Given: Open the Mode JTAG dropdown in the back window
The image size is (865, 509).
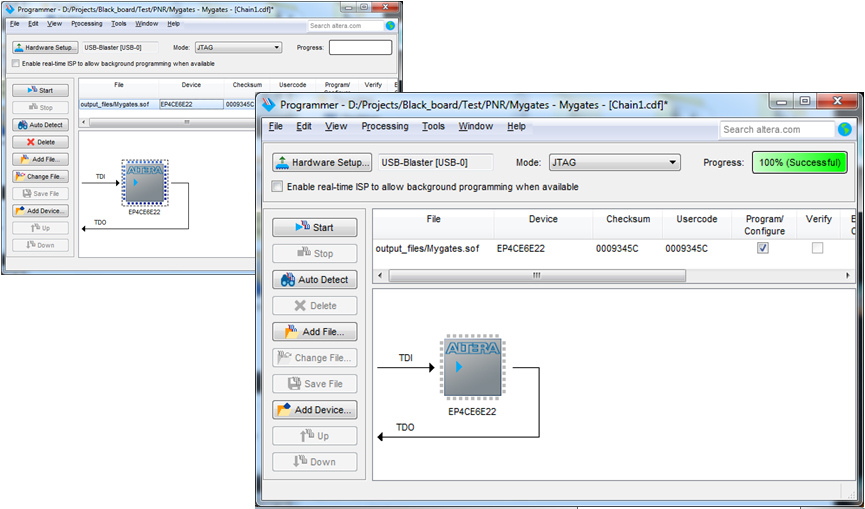Looking at the screenshot, I should pos(238,47).
